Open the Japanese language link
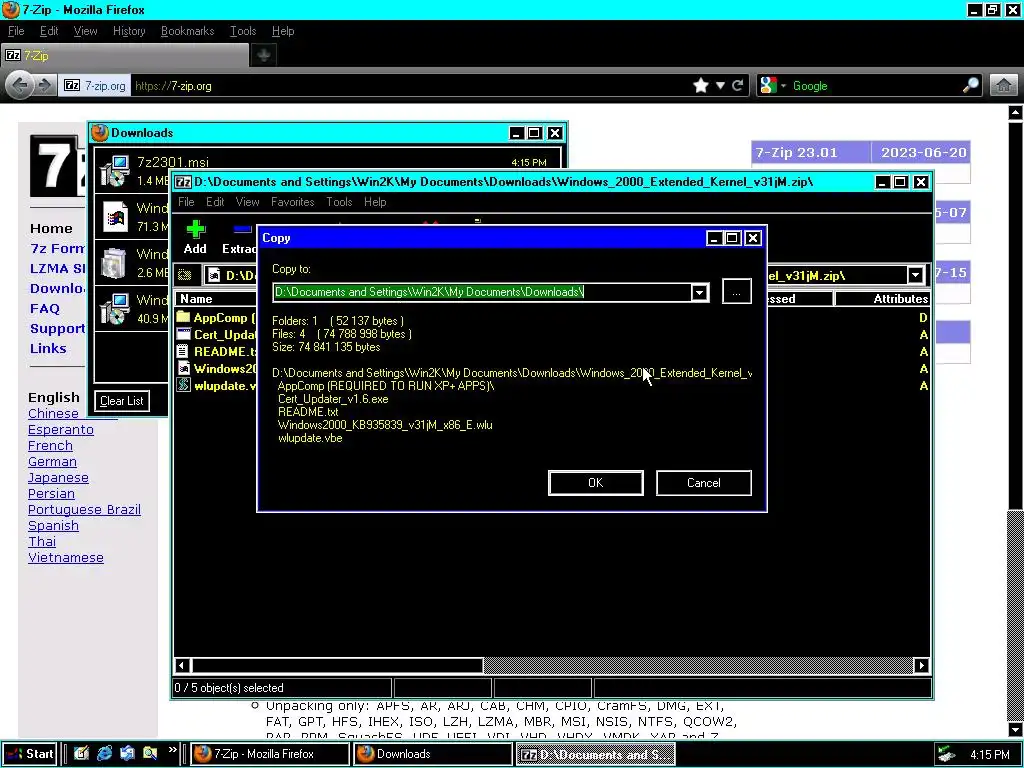The width and height of the screenshot is (1024, 768). 58,477
